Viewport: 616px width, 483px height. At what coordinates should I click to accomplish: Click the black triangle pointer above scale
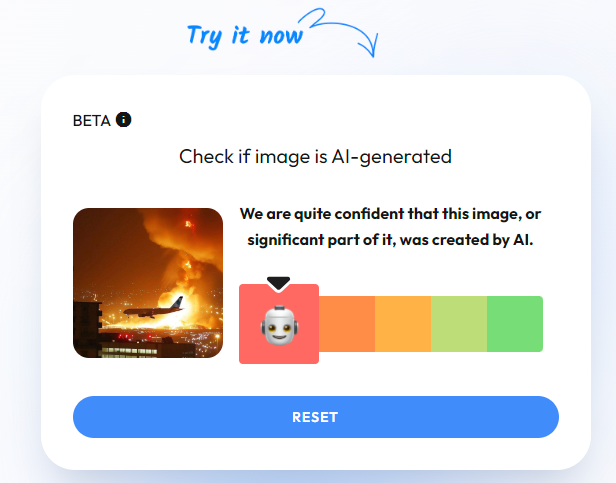[x=279, y=284]
